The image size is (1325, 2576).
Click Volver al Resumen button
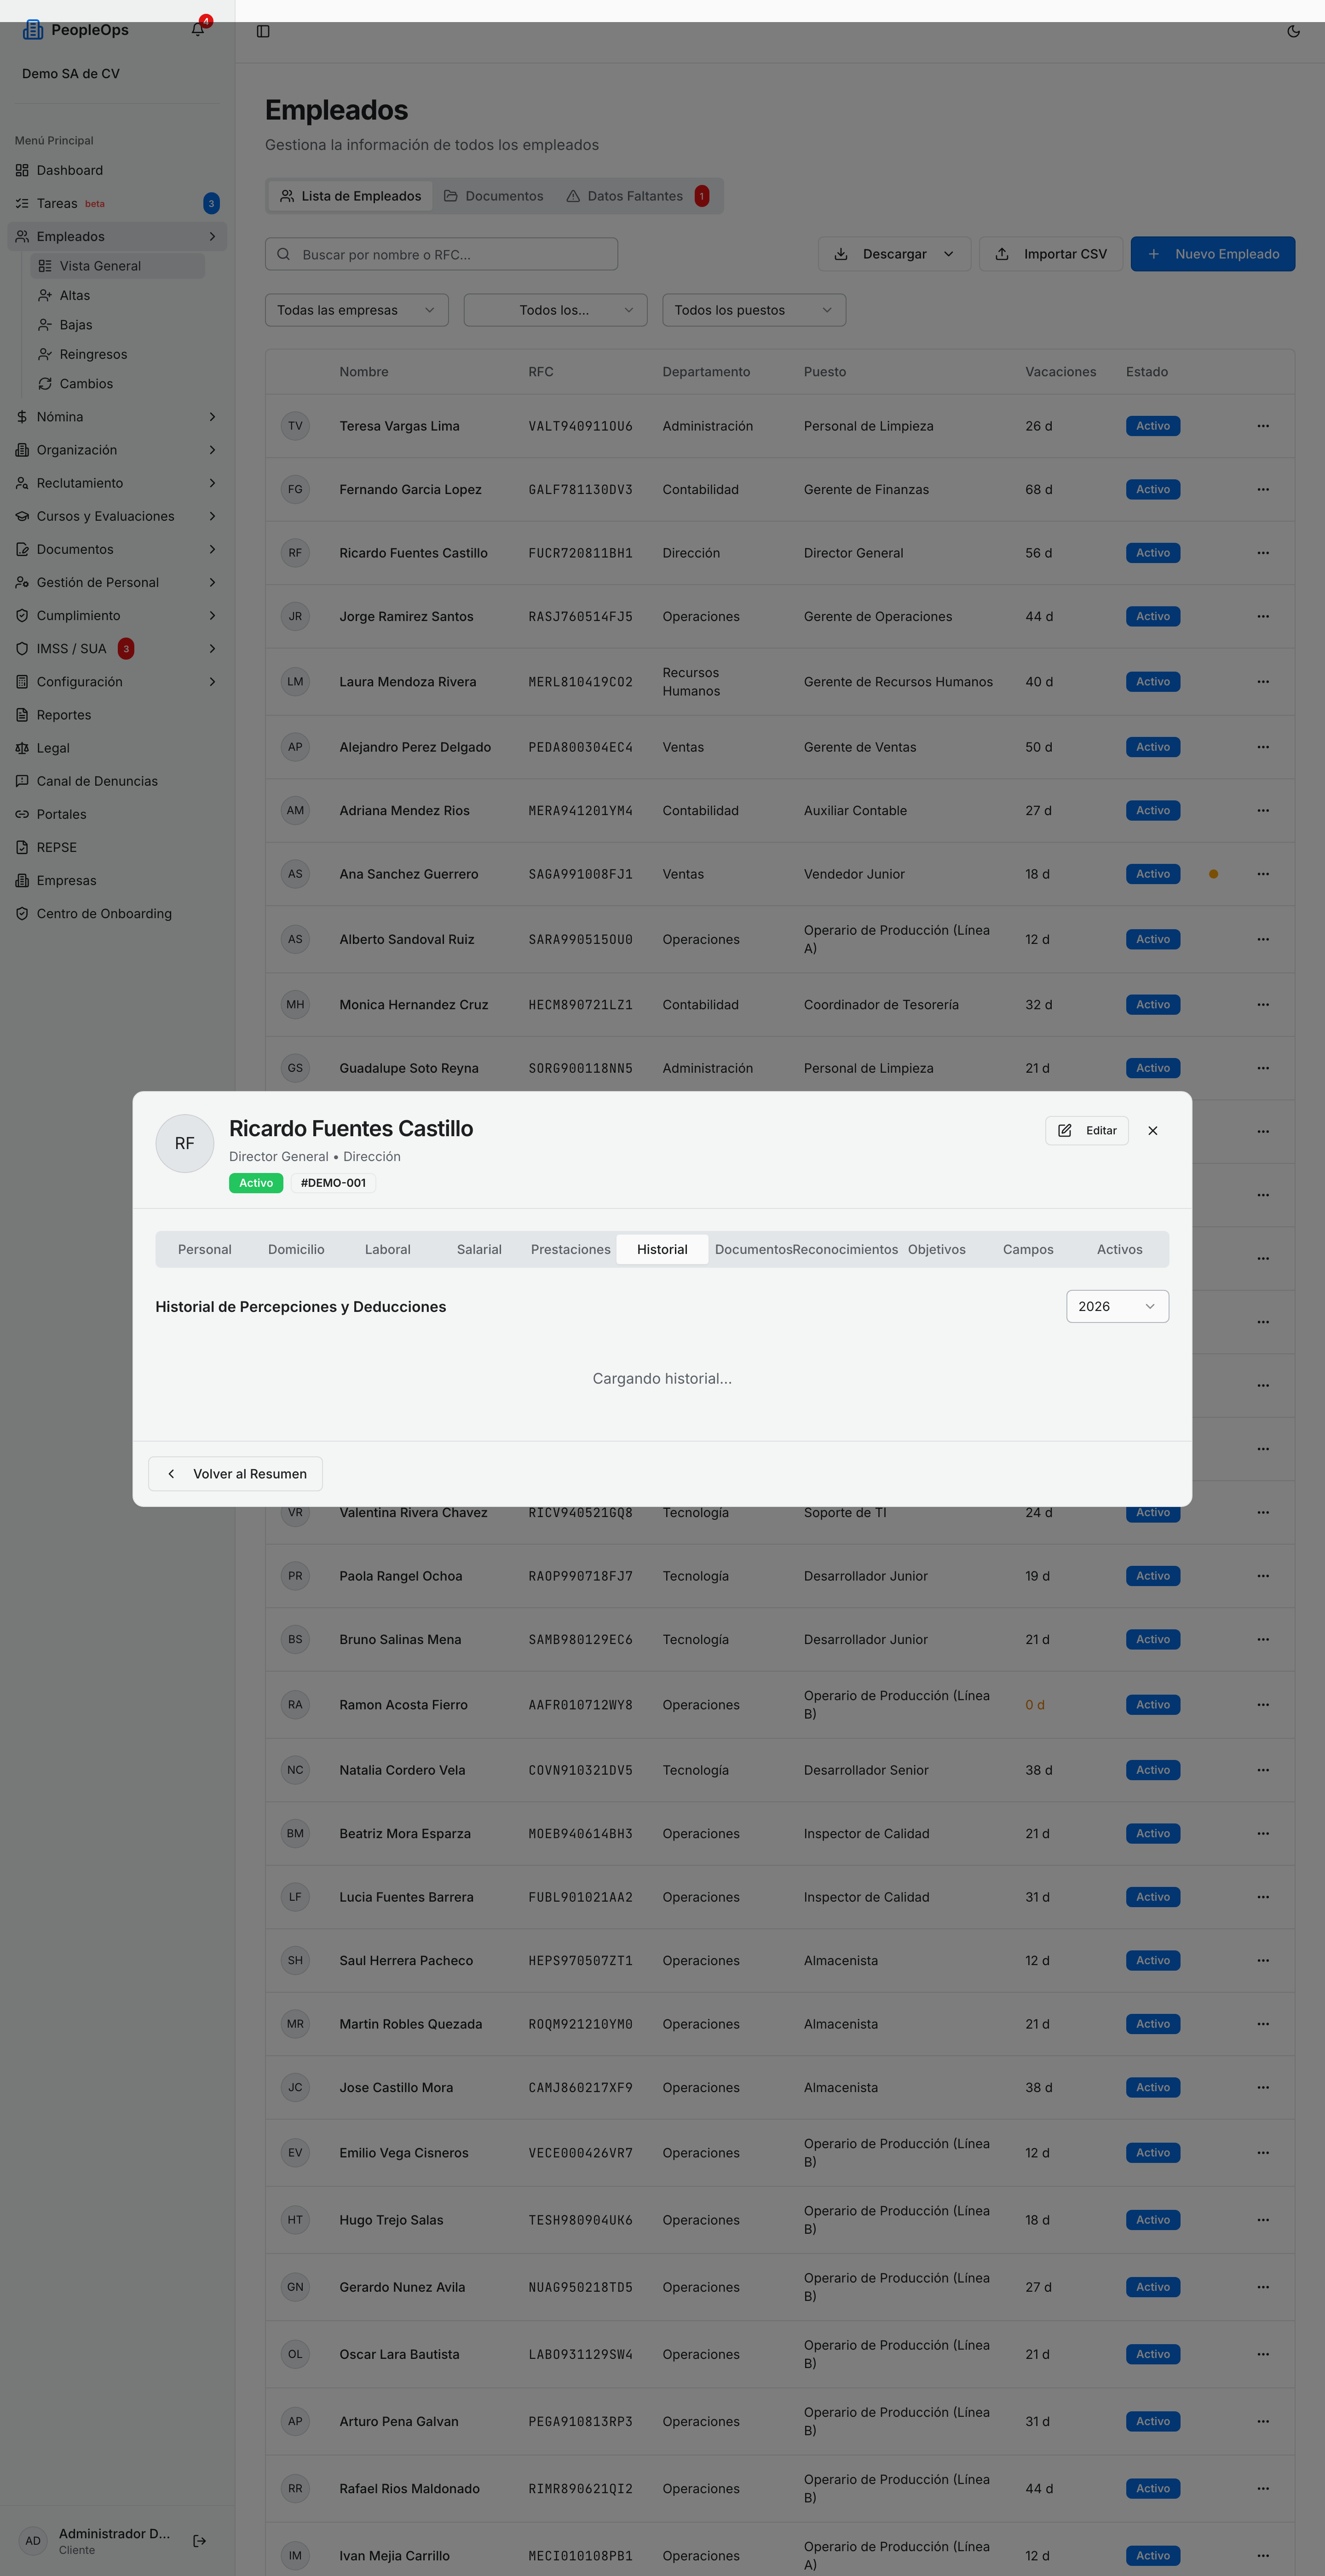[235, 1474]
